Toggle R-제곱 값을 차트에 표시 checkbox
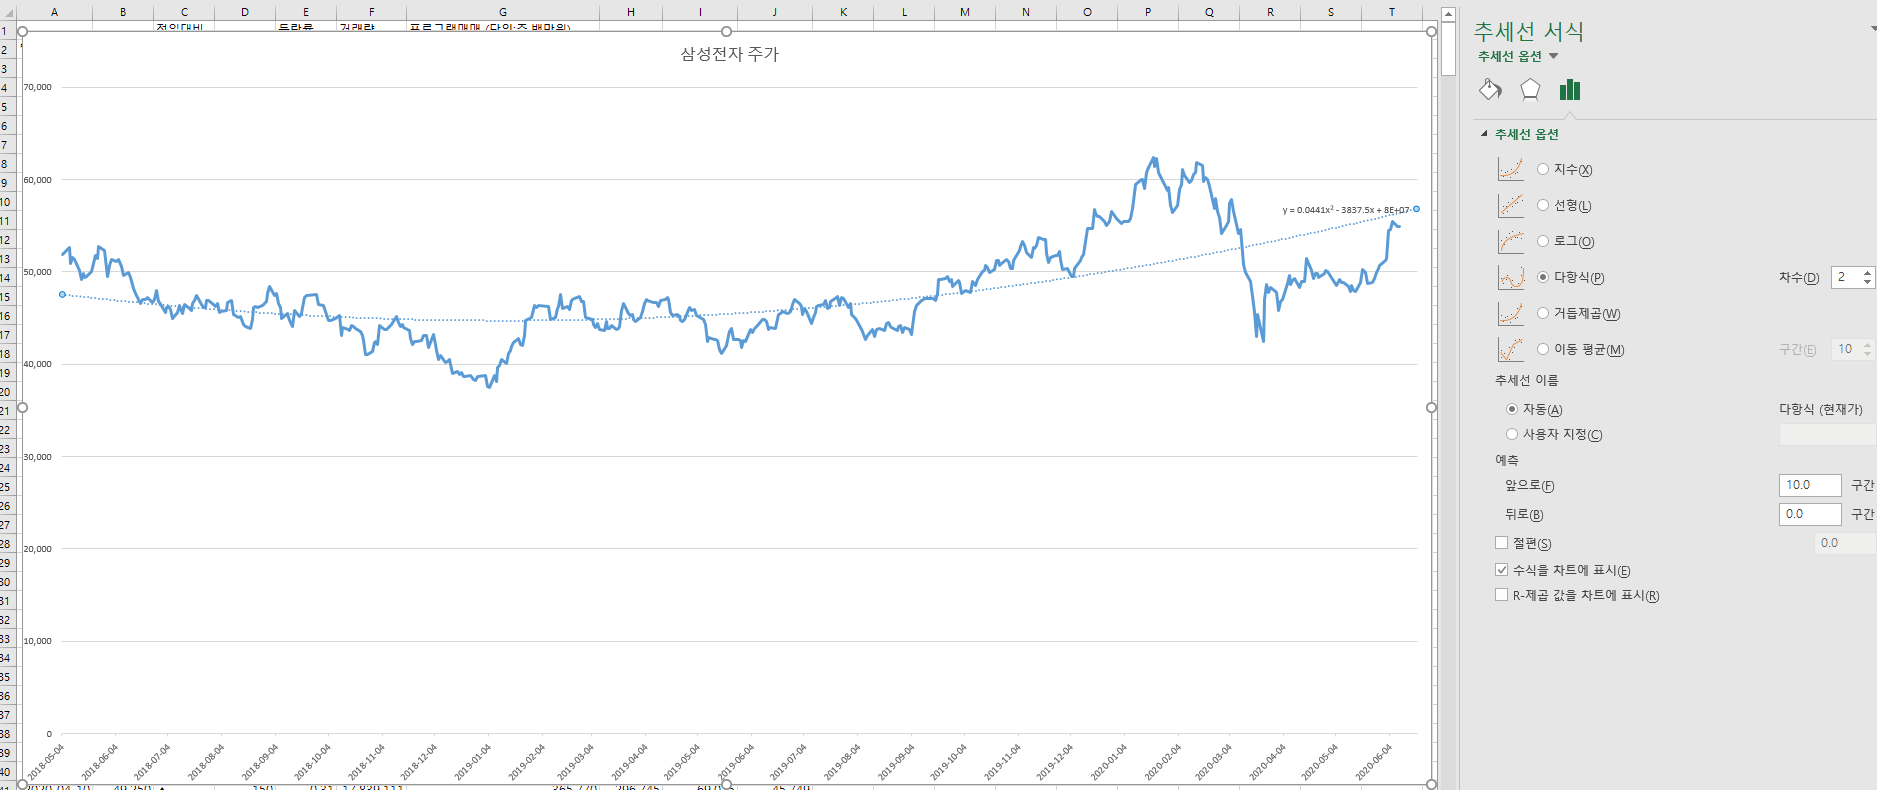The height and width of the screenshot is (790, 1877). [x=1501, y=595]
